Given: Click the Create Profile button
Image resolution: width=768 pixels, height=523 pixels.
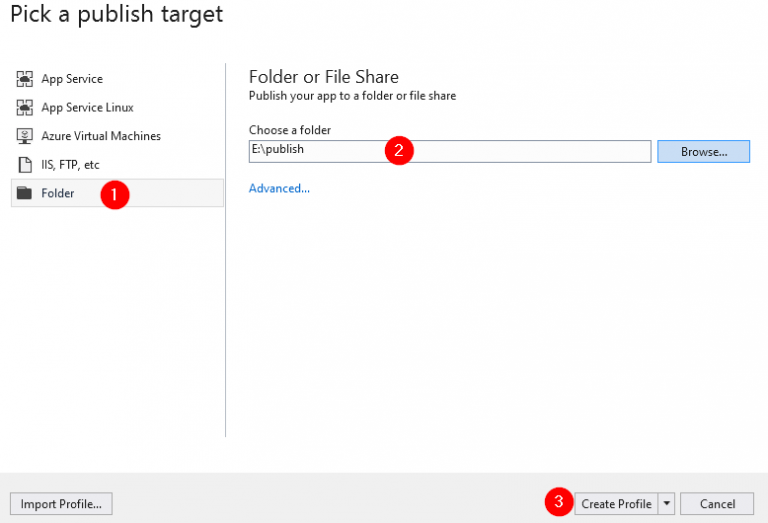Looking at the screenshot, I should tap(616, 504).
